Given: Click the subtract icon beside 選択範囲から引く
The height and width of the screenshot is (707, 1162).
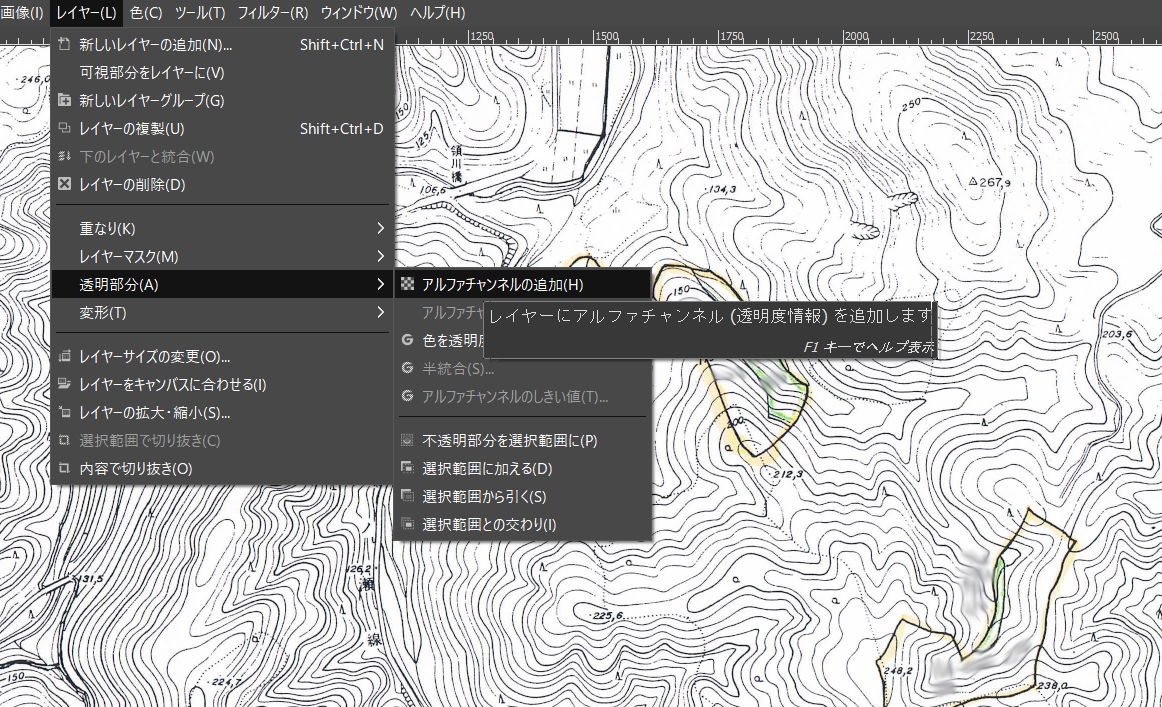Looking at the screenshot, I should coord(407,496).
